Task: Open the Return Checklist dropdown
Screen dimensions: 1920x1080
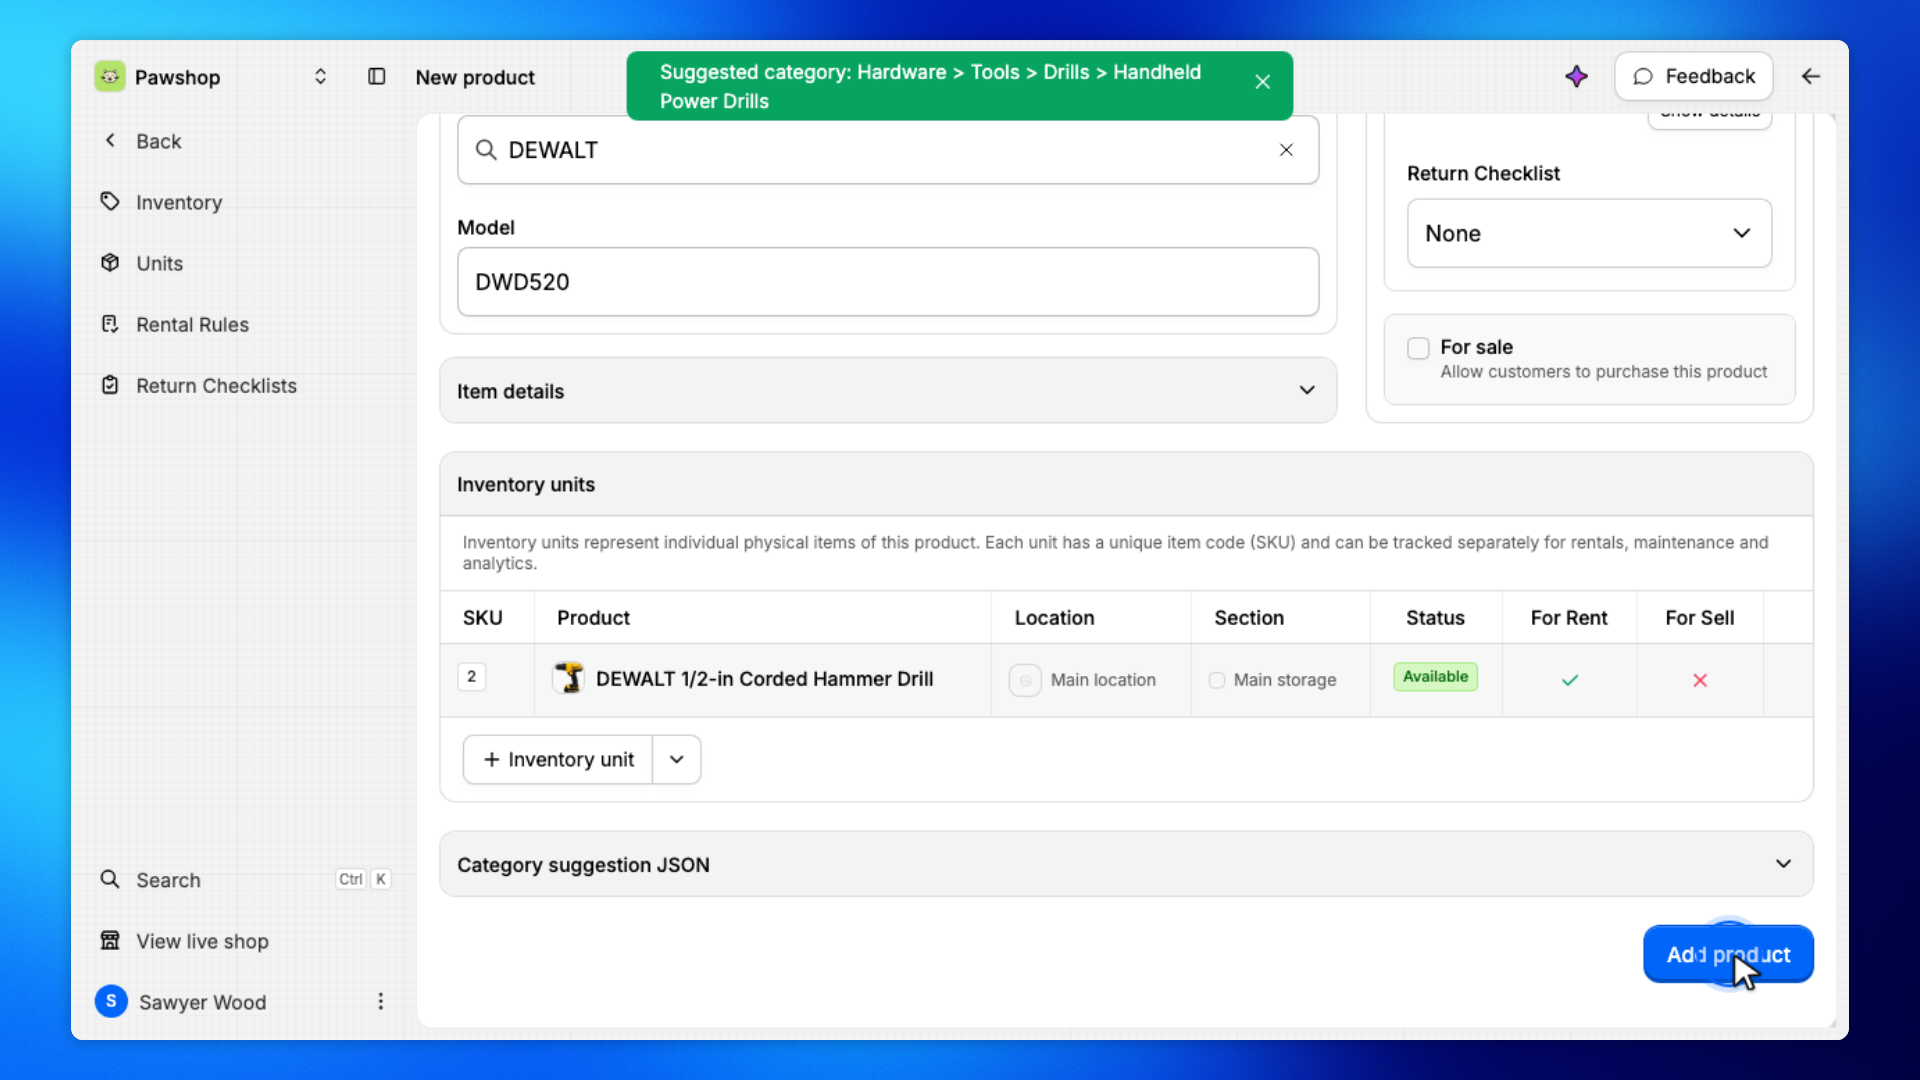Action: coord(1589,233)
